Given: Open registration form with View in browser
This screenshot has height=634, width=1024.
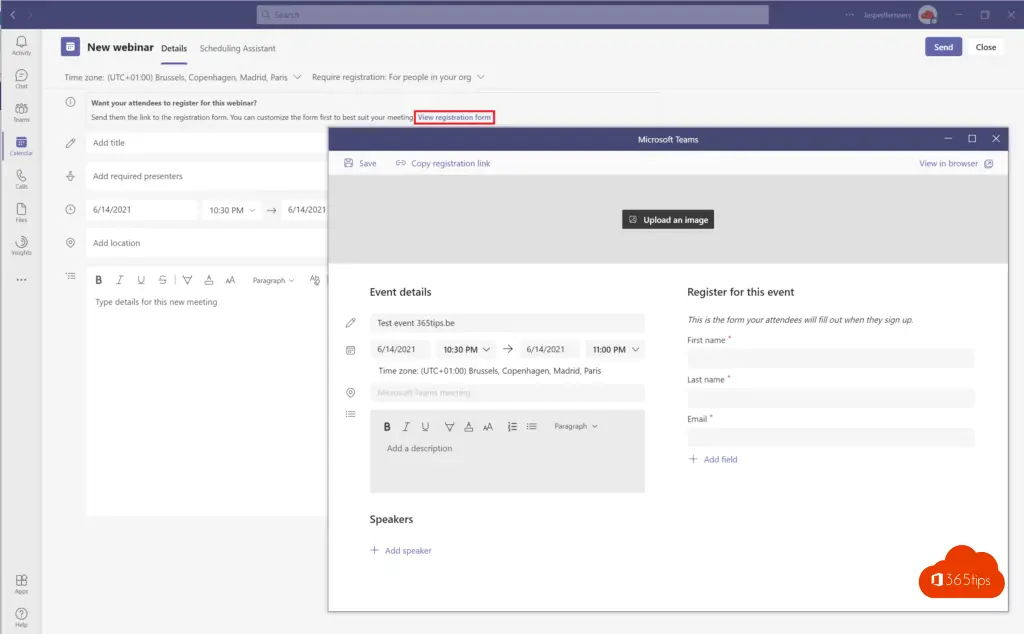Looking at the screenshot, I should click(956, 163).
